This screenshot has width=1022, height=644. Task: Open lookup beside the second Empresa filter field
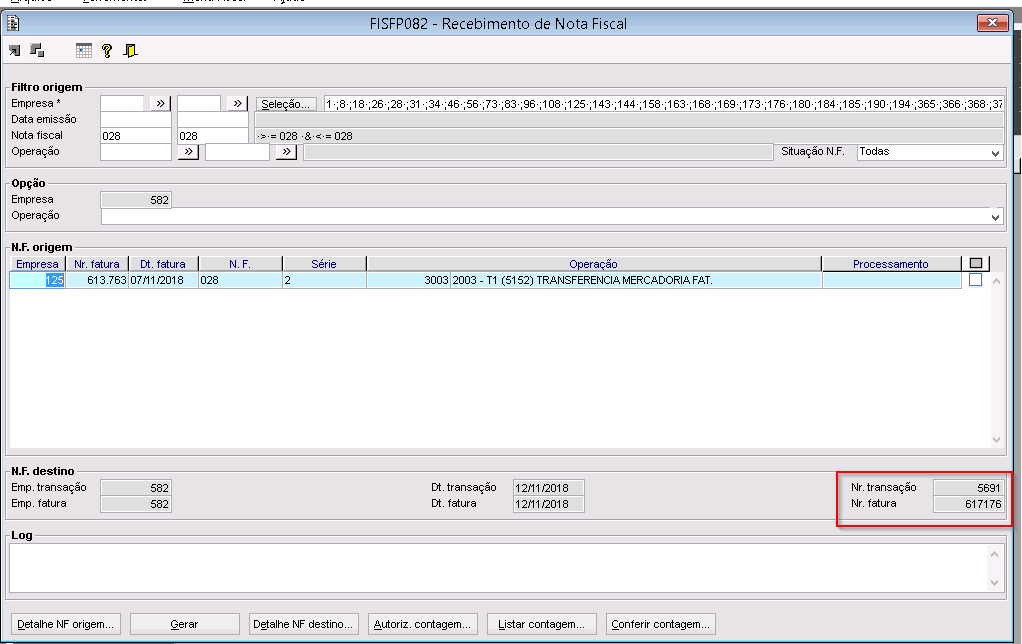pos(237,104)
